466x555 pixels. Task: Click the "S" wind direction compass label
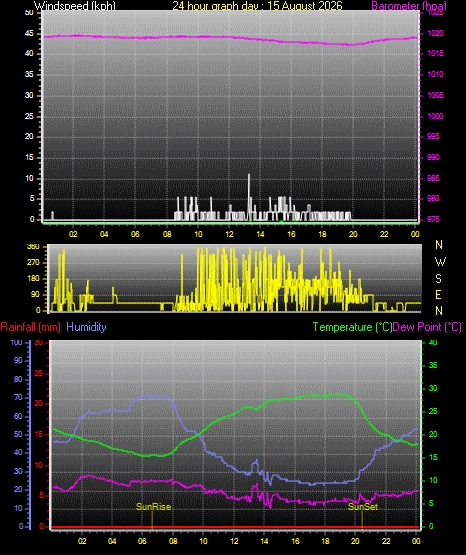click(x=438, y=279)
